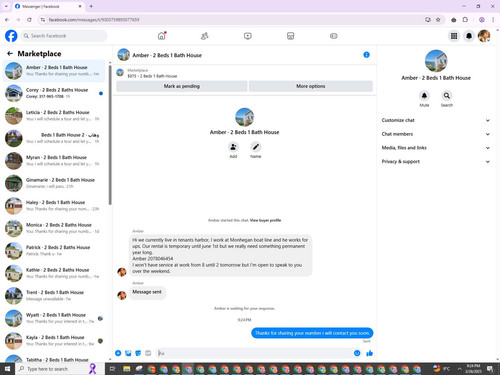Viewport: 500px width, 375px height.
Task: Open the Watch video icon
Action: pos(248,36)
